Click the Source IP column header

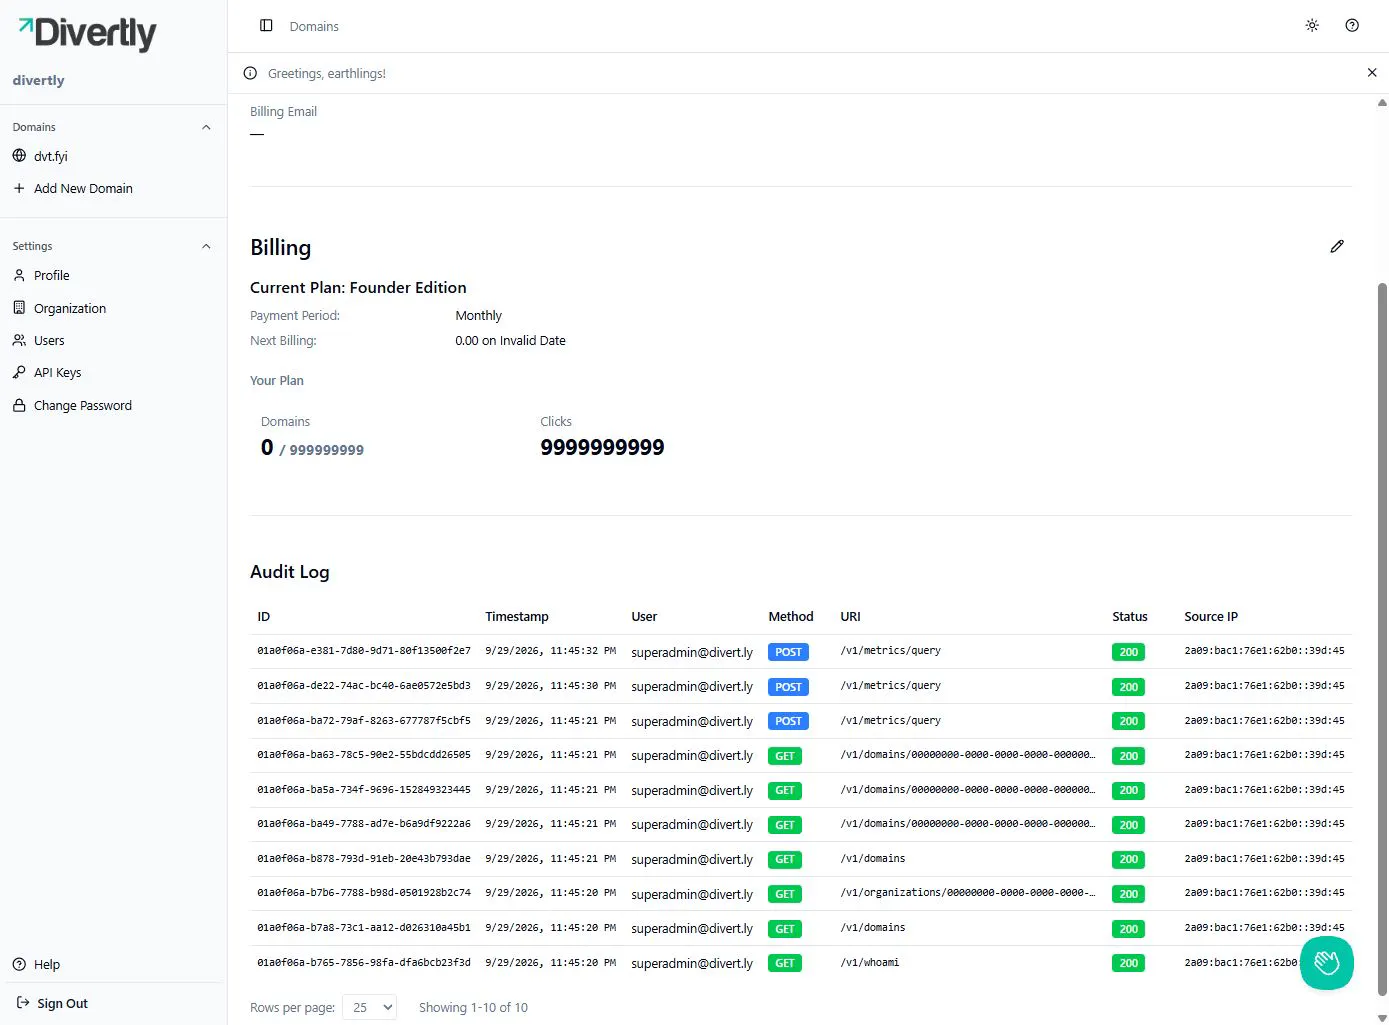[1211, 616]
